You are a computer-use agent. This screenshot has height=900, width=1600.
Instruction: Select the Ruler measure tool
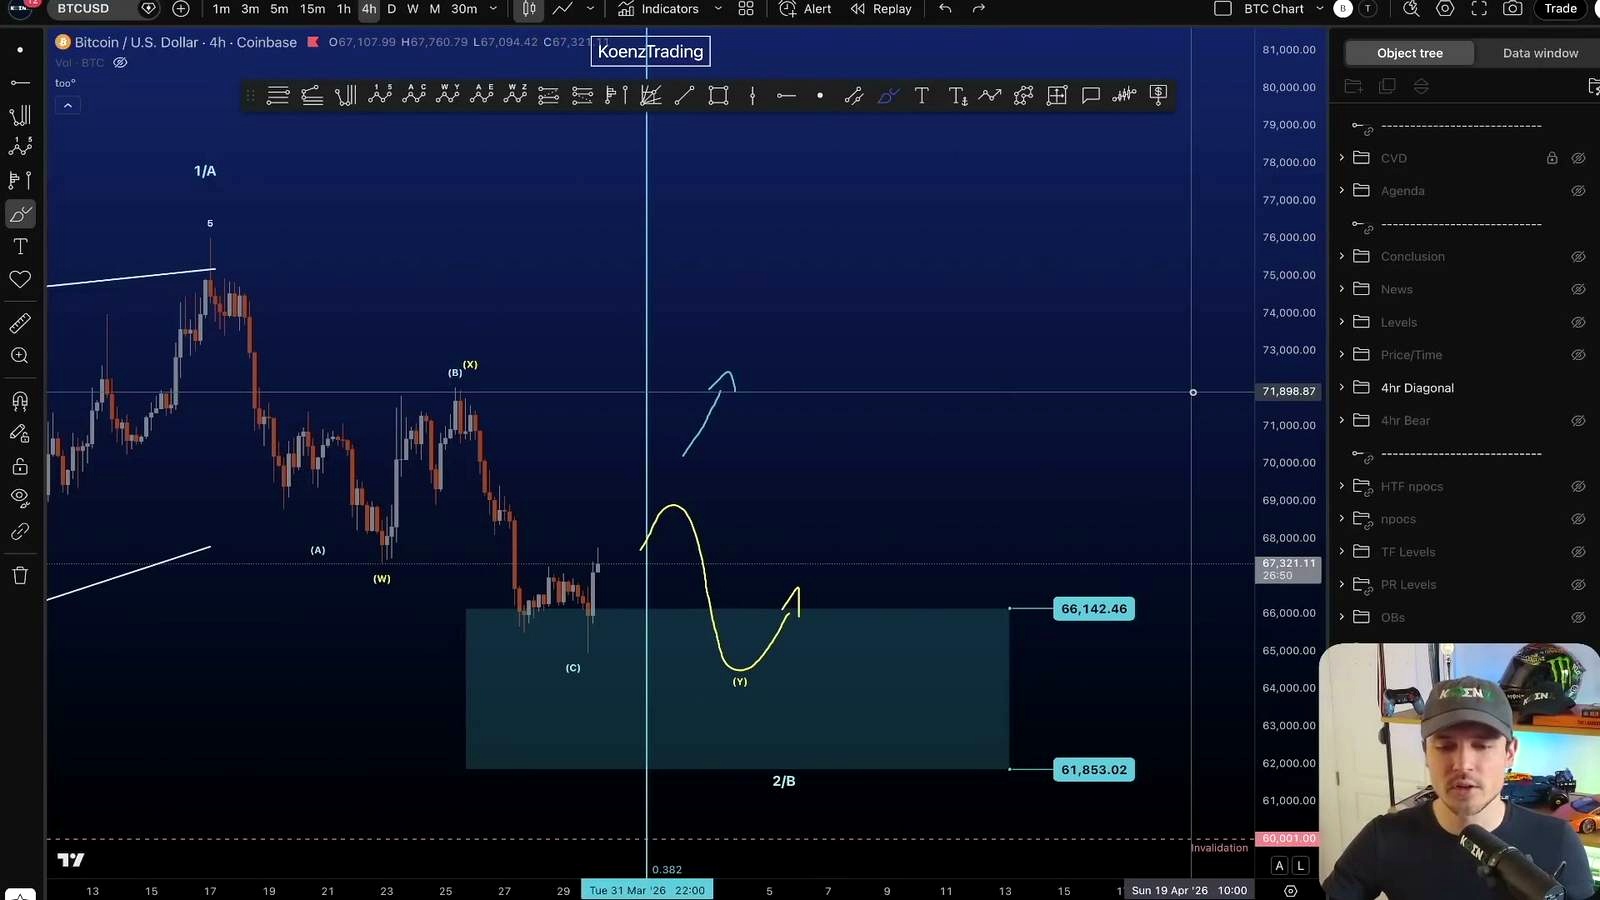click(x=20, y=323)
